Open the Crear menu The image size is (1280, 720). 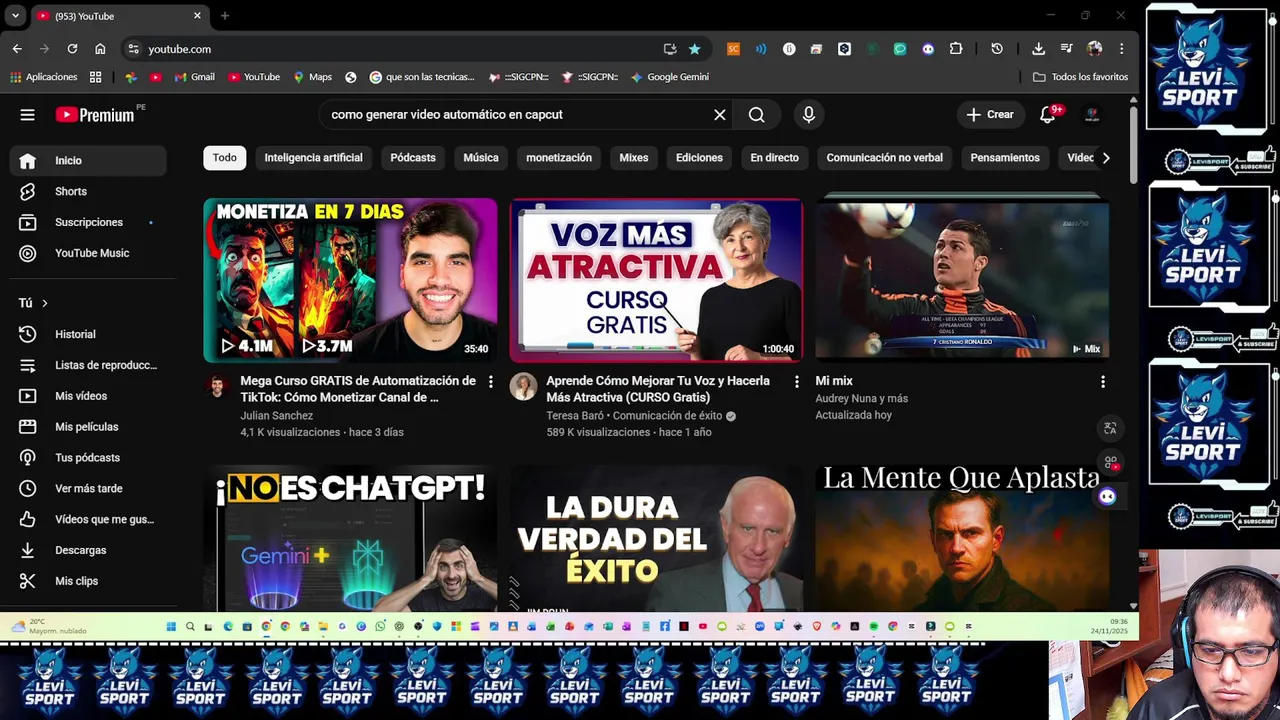coord(990,115)
